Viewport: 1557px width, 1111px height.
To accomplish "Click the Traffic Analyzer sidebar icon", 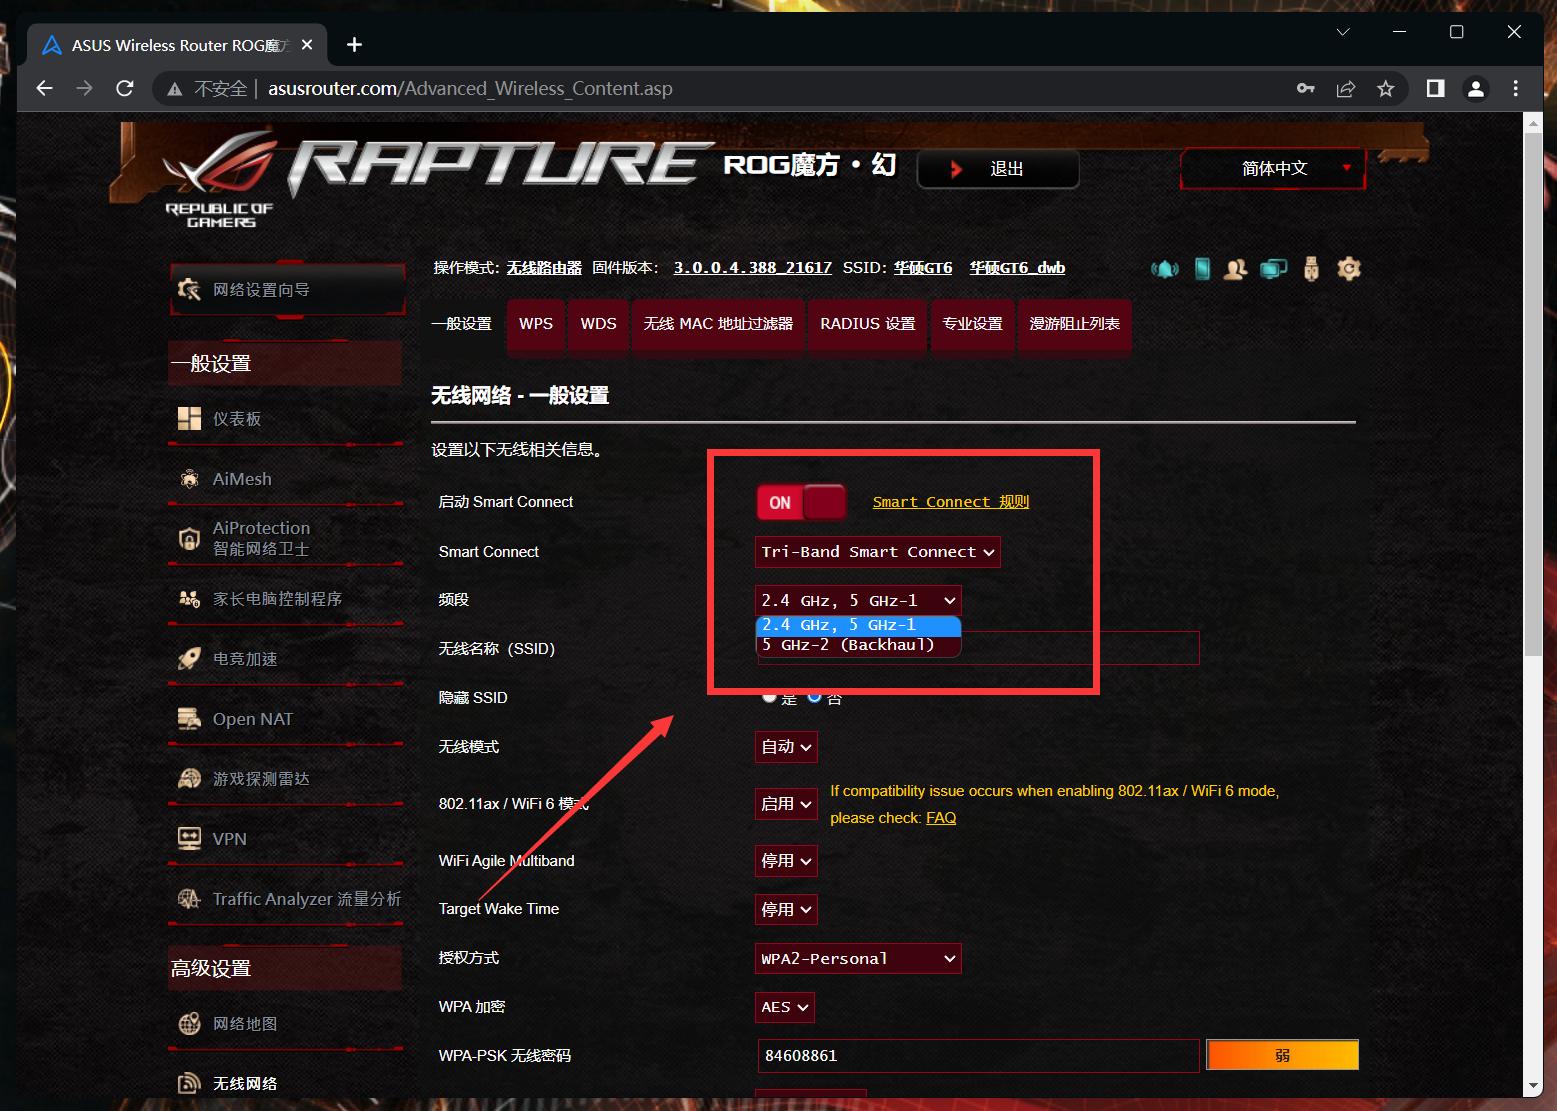I will point(189,899).
